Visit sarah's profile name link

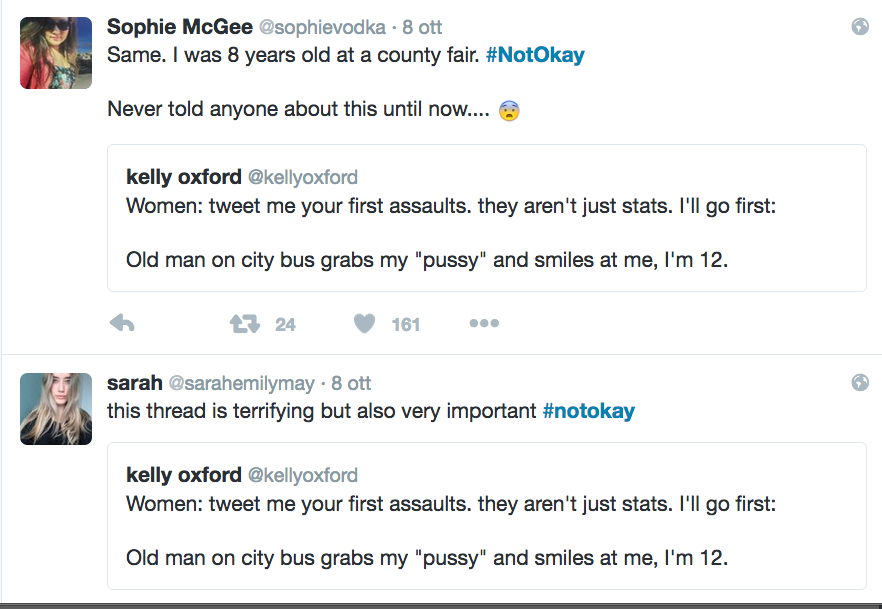pyautogui.click(x=135, y=382)
